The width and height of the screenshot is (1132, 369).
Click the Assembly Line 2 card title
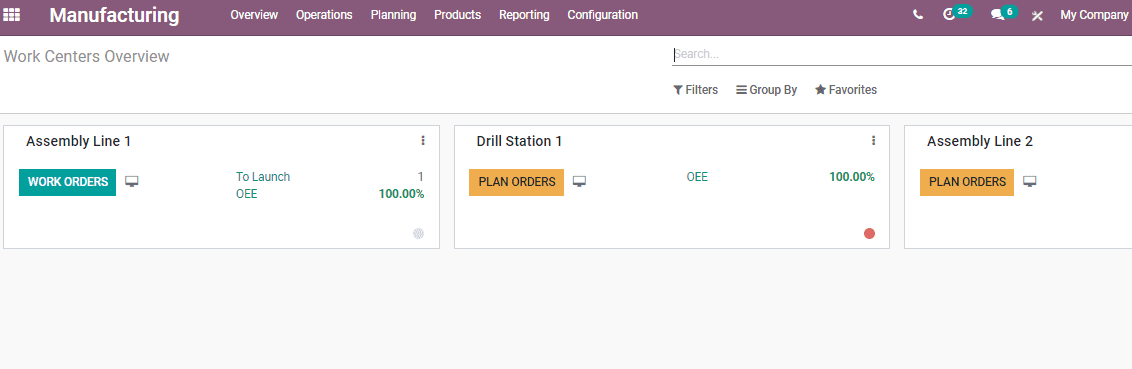[980, 142]
